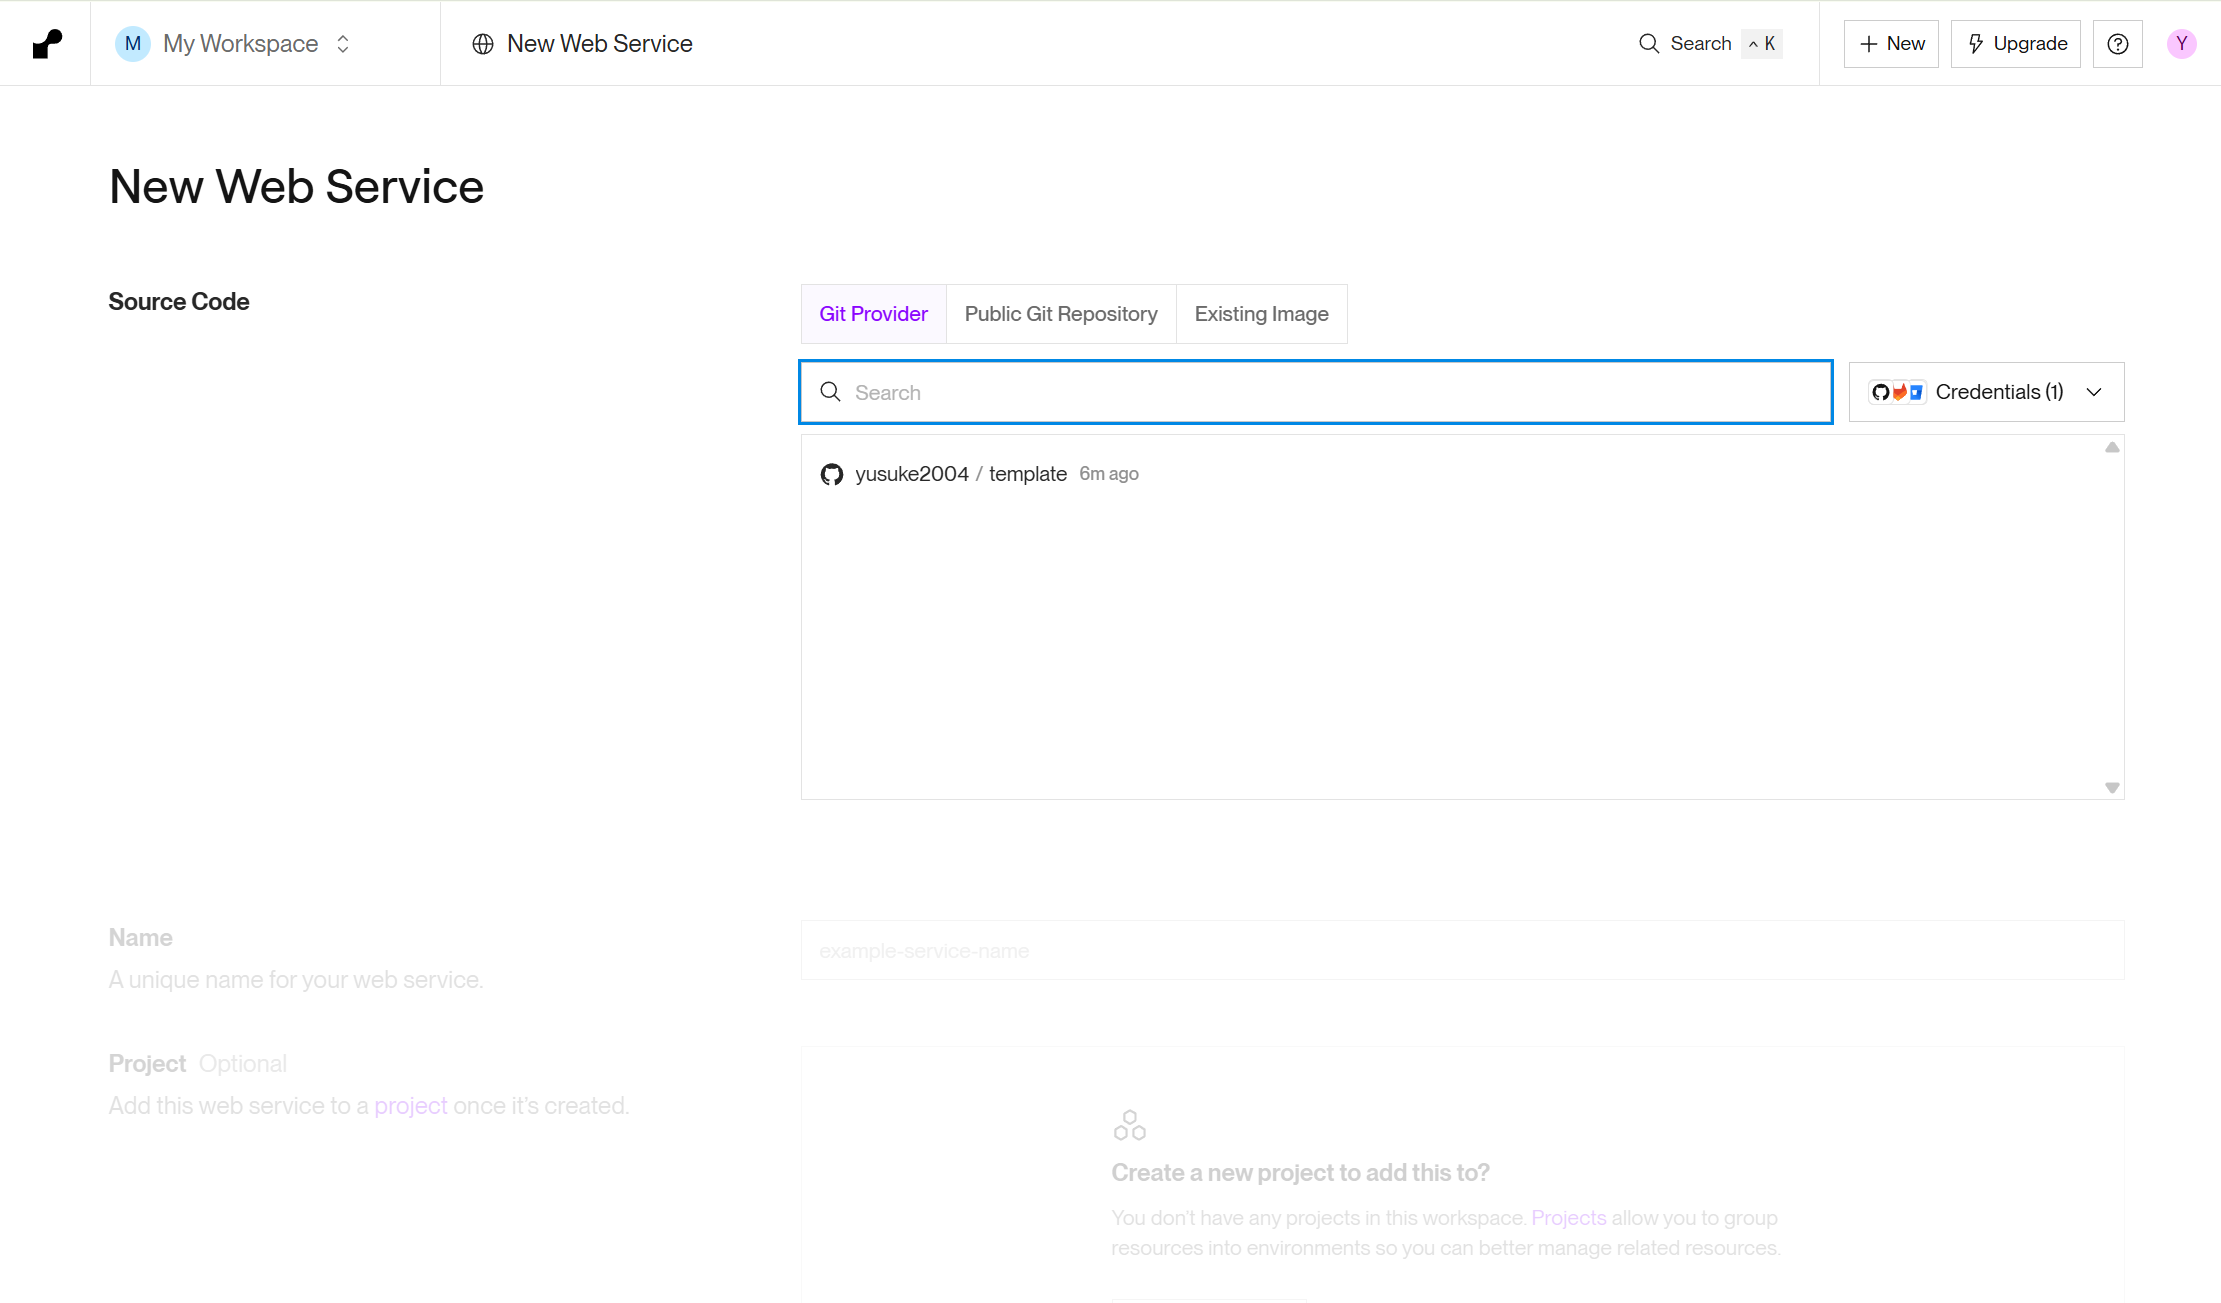Click the M workspace avatar icon
This screenshot has width=2221, height=1303.
click(132, 44)
